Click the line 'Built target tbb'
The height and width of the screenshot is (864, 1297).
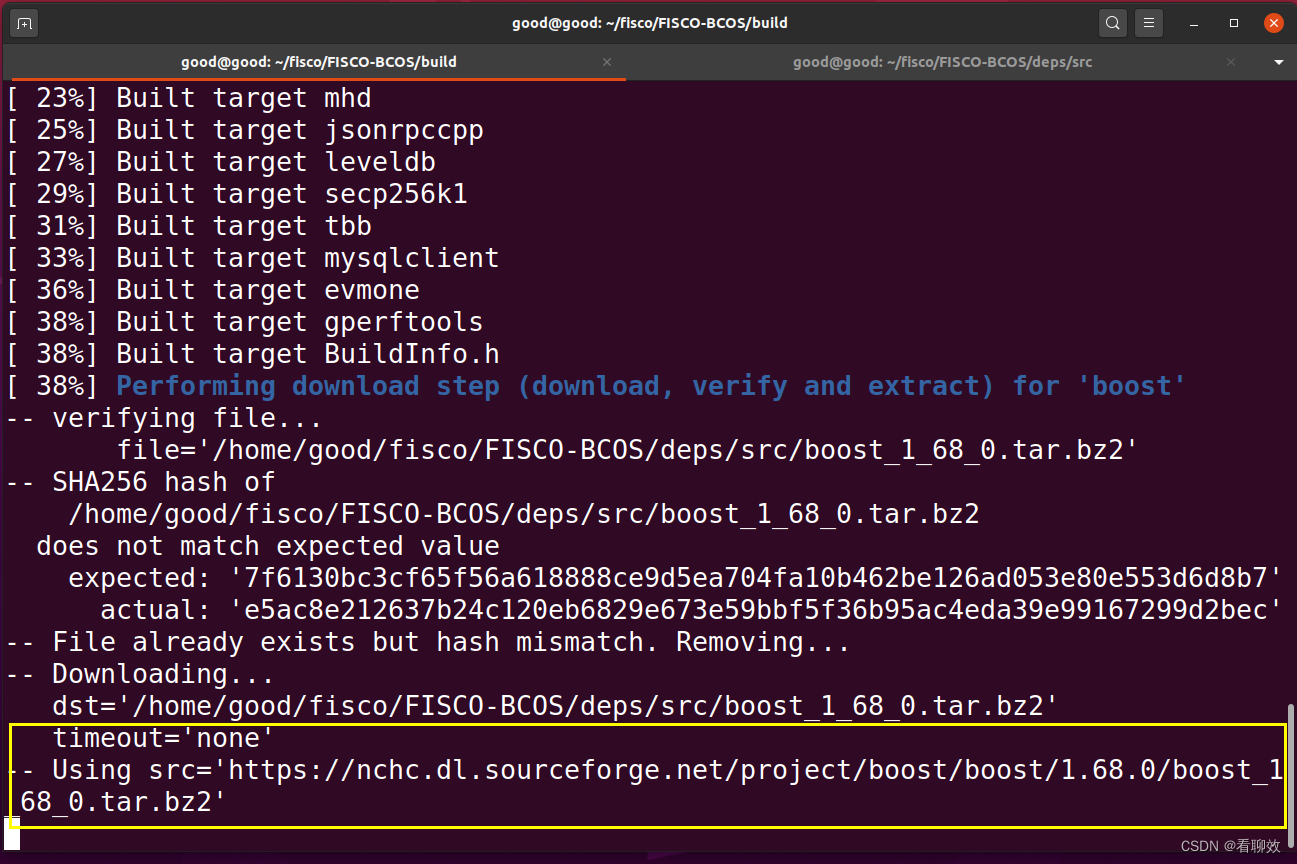click(189, 226)
